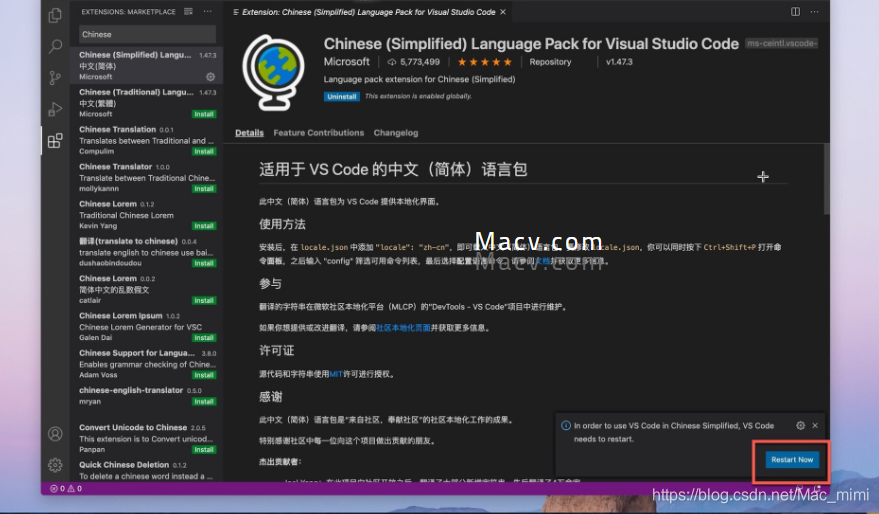Select Quick Chinese Deletion list item
The height and width of the screenshot is (514, 879).
tap(146, 470)
